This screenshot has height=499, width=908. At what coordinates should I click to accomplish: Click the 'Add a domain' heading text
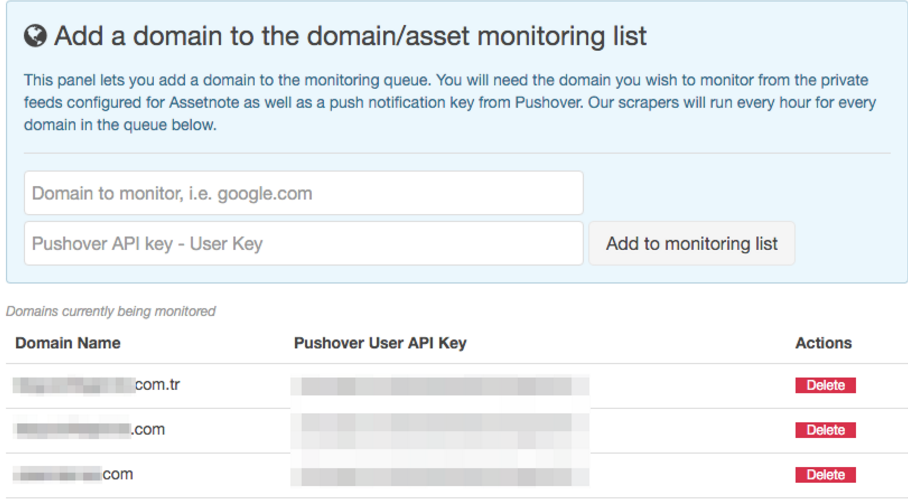click(350, 37)
